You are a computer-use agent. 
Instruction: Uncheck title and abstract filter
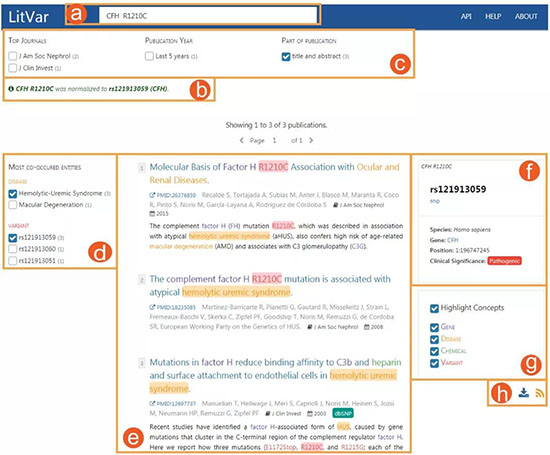(x=286, y=56)
